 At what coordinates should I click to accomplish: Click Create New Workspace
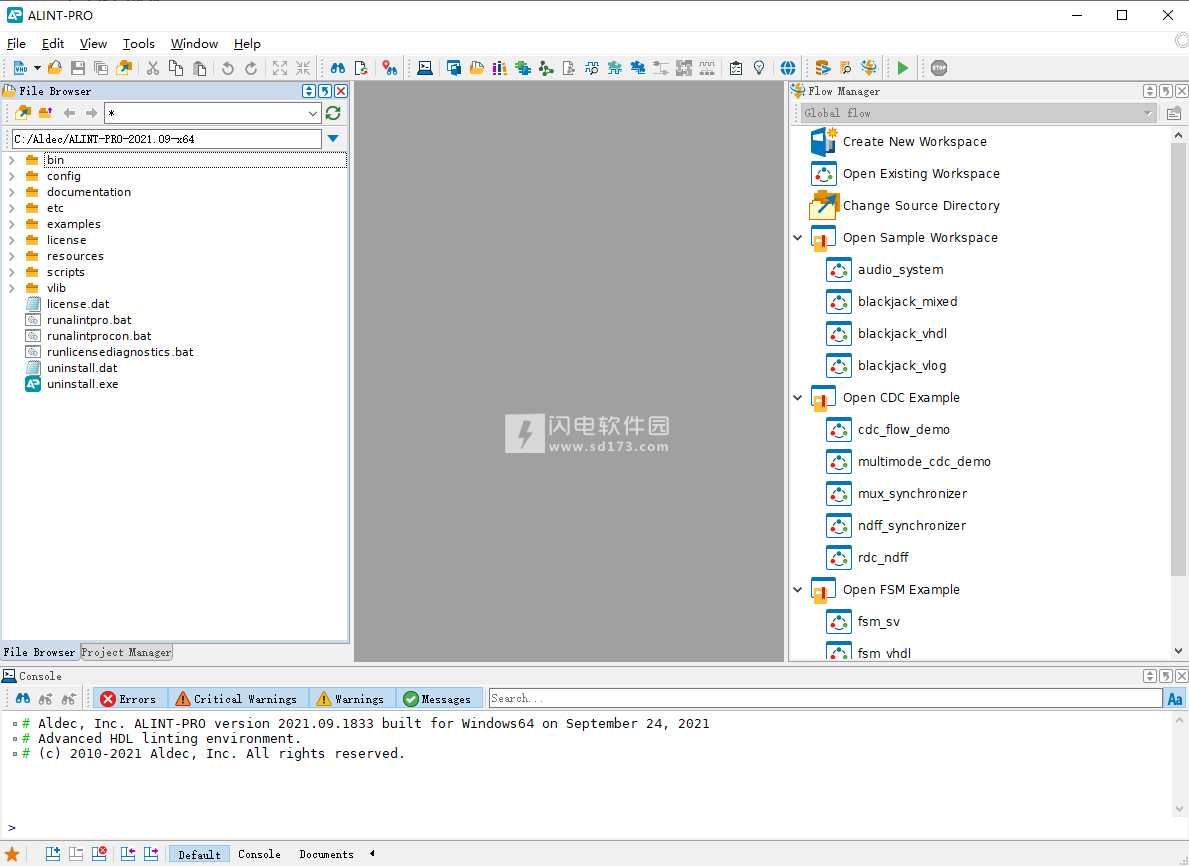click(x=914, y=142)
